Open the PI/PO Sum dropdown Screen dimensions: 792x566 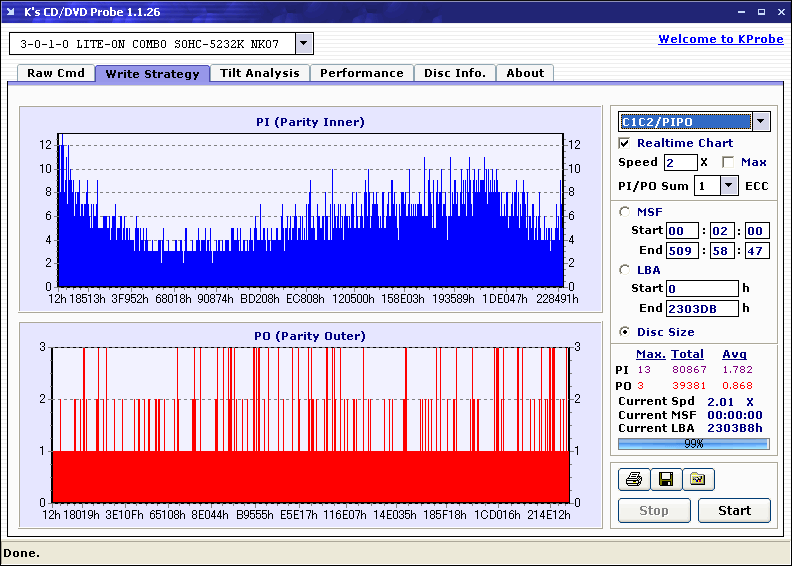pos(728,186)
